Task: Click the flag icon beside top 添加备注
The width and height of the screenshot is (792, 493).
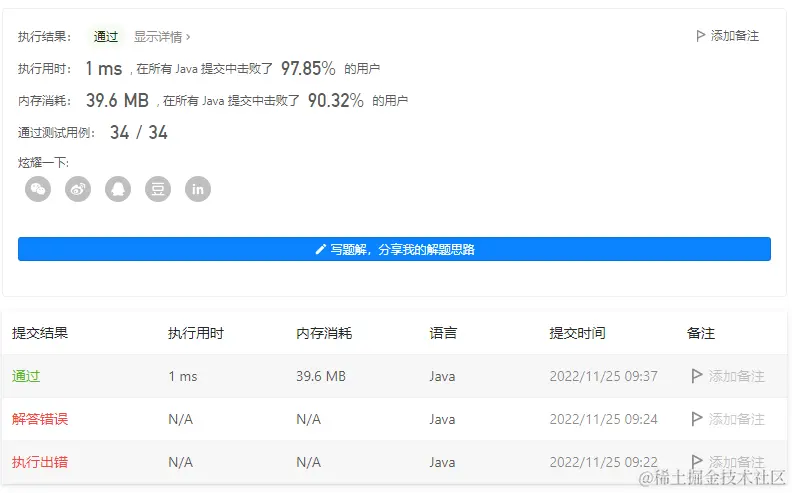Action: click(x=700, y=36)
